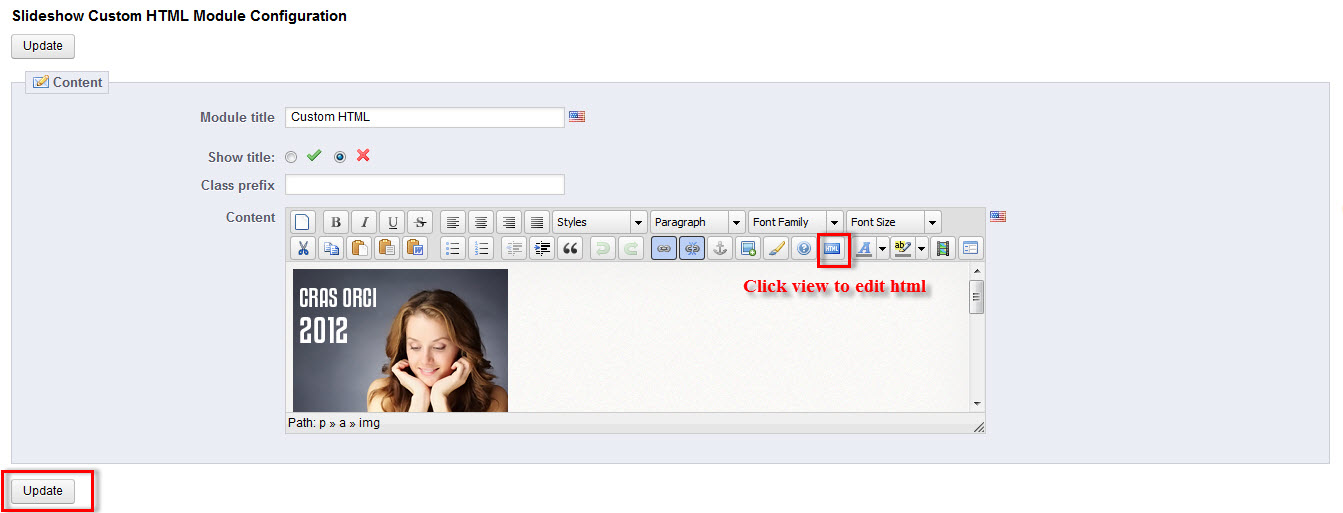Apply background highlight color
The width and height of the screenshot is (1343, 513).
[x=902, y=248]
